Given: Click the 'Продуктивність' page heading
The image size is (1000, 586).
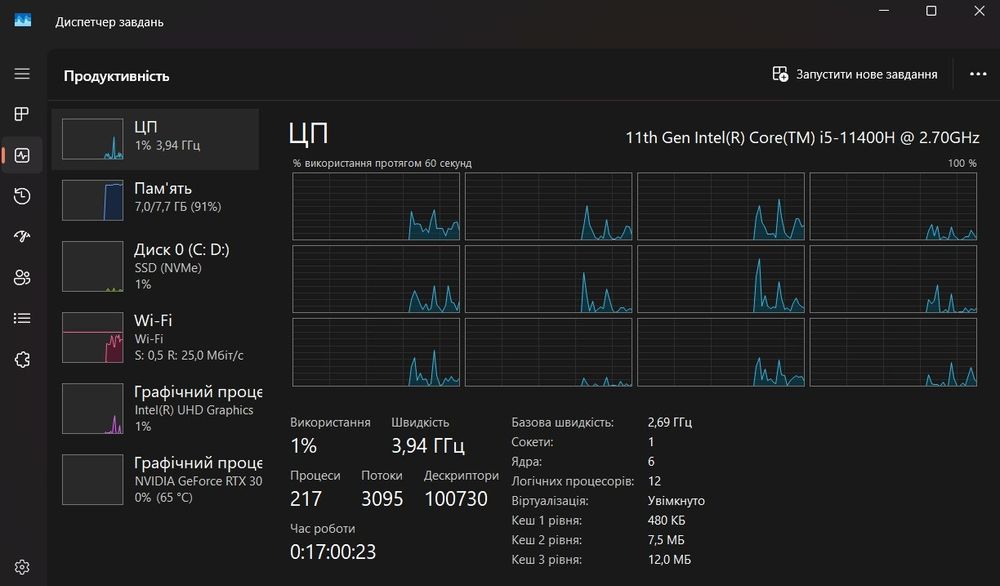Looking at the screenshot, I should pyautogui.click(x=117, y=76).
